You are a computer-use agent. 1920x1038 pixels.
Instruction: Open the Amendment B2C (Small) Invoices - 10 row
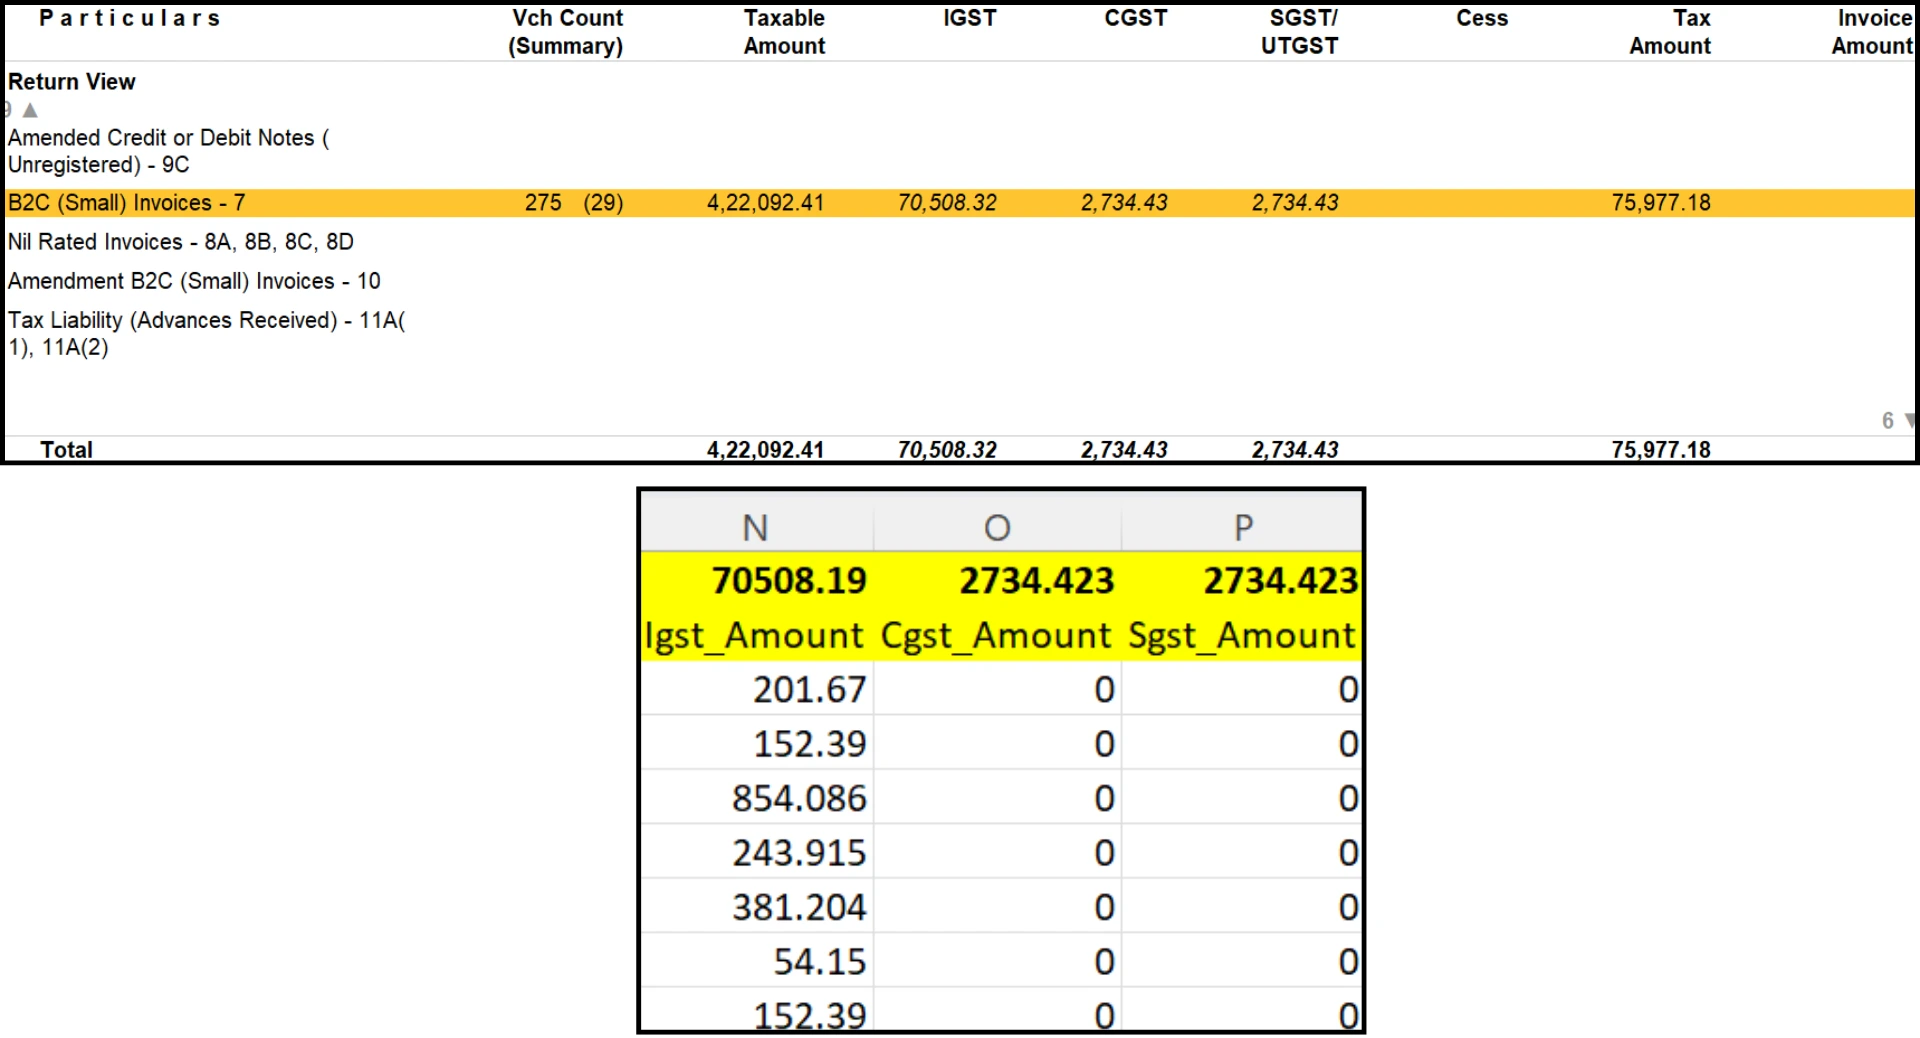pyautogui.click(x=193, y=281)
